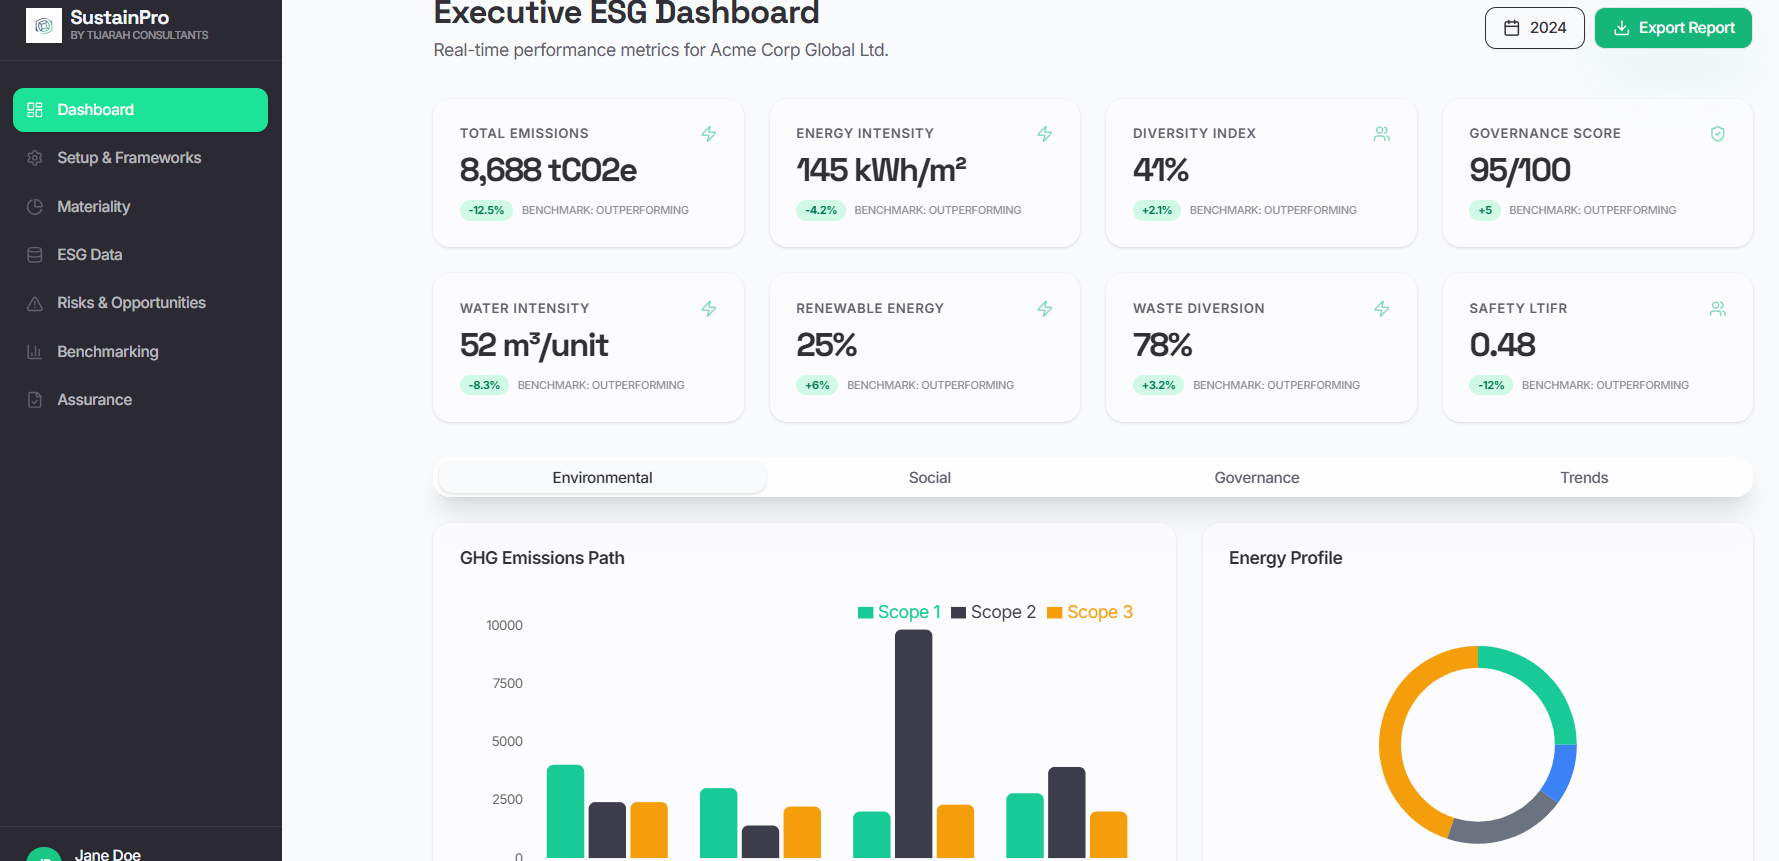Click the 78% waste diversion value
The width and height of the screenshot is (1779, 861).
tap(1162, 345)
